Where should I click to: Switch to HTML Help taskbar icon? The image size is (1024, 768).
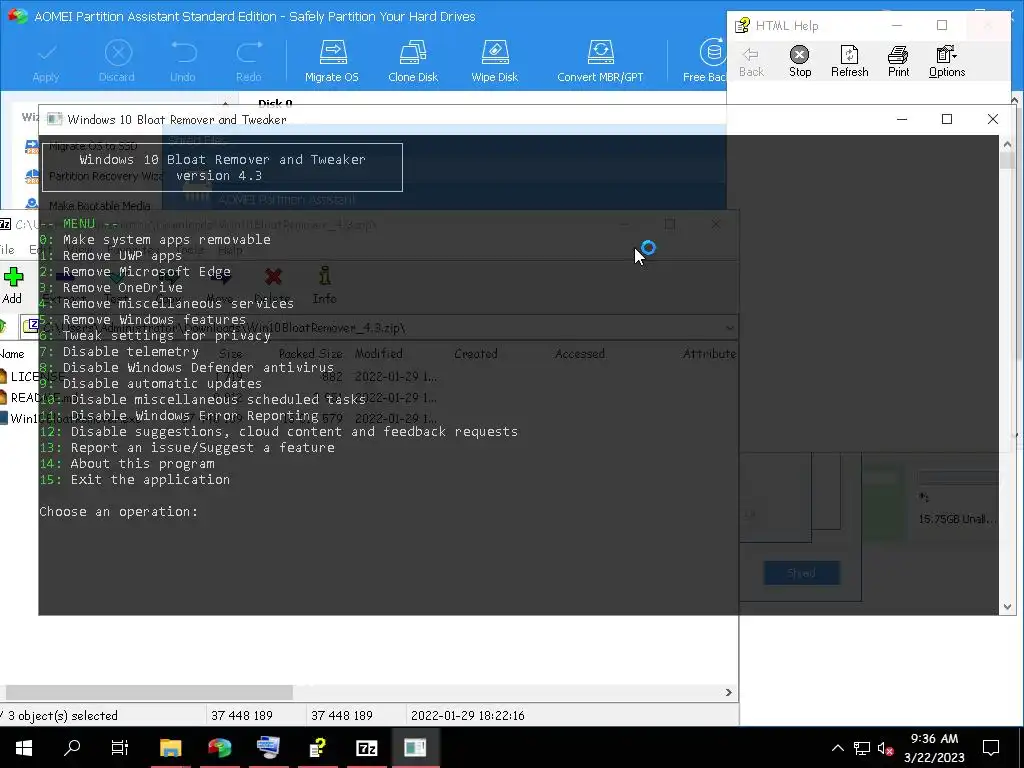[x=317, y=747]
